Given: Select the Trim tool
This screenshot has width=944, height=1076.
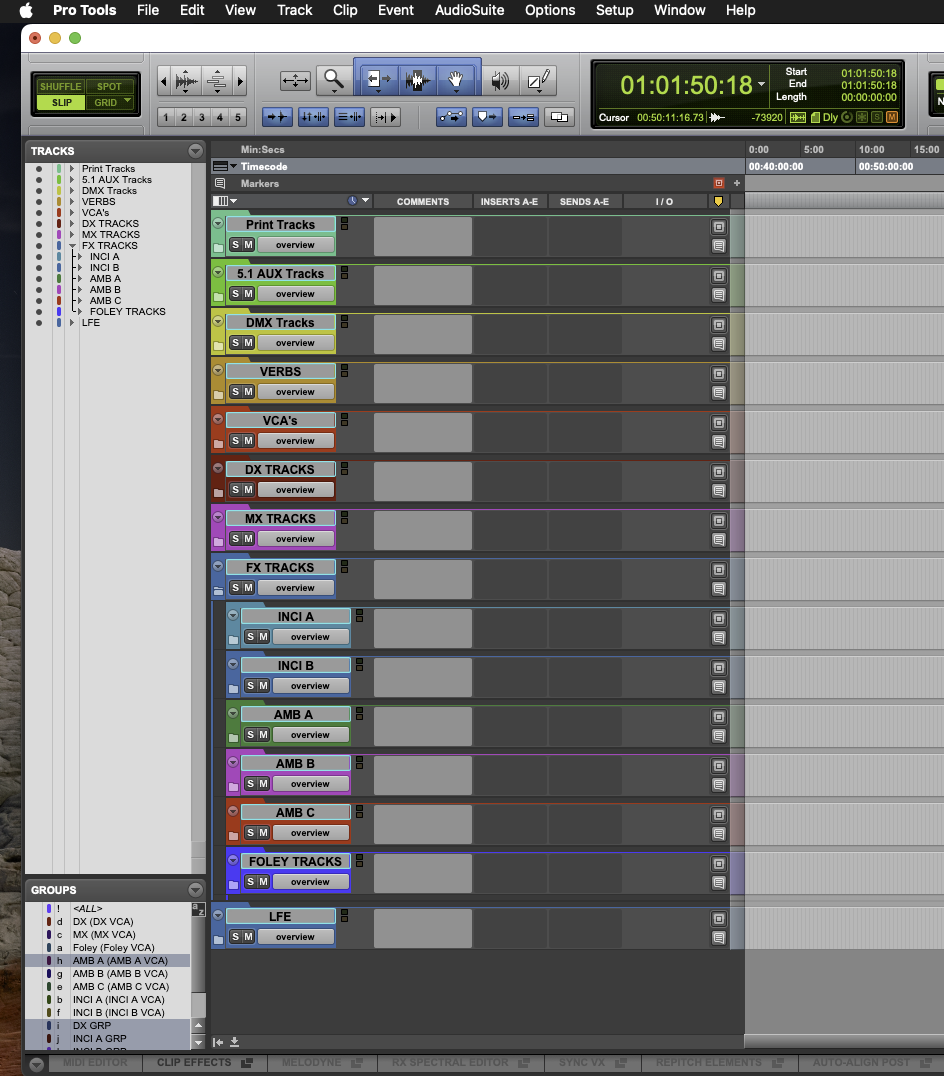Looking at the screenshot, I should click(x=378, y=80).
